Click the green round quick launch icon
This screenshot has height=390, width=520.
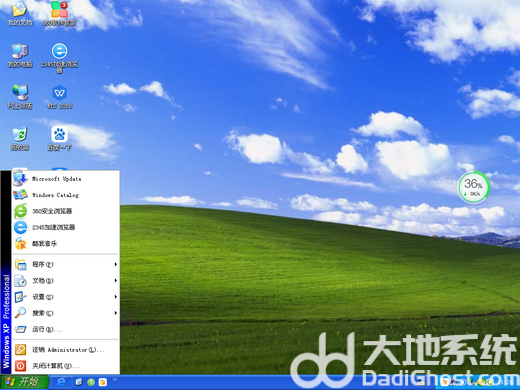point(91,382)
